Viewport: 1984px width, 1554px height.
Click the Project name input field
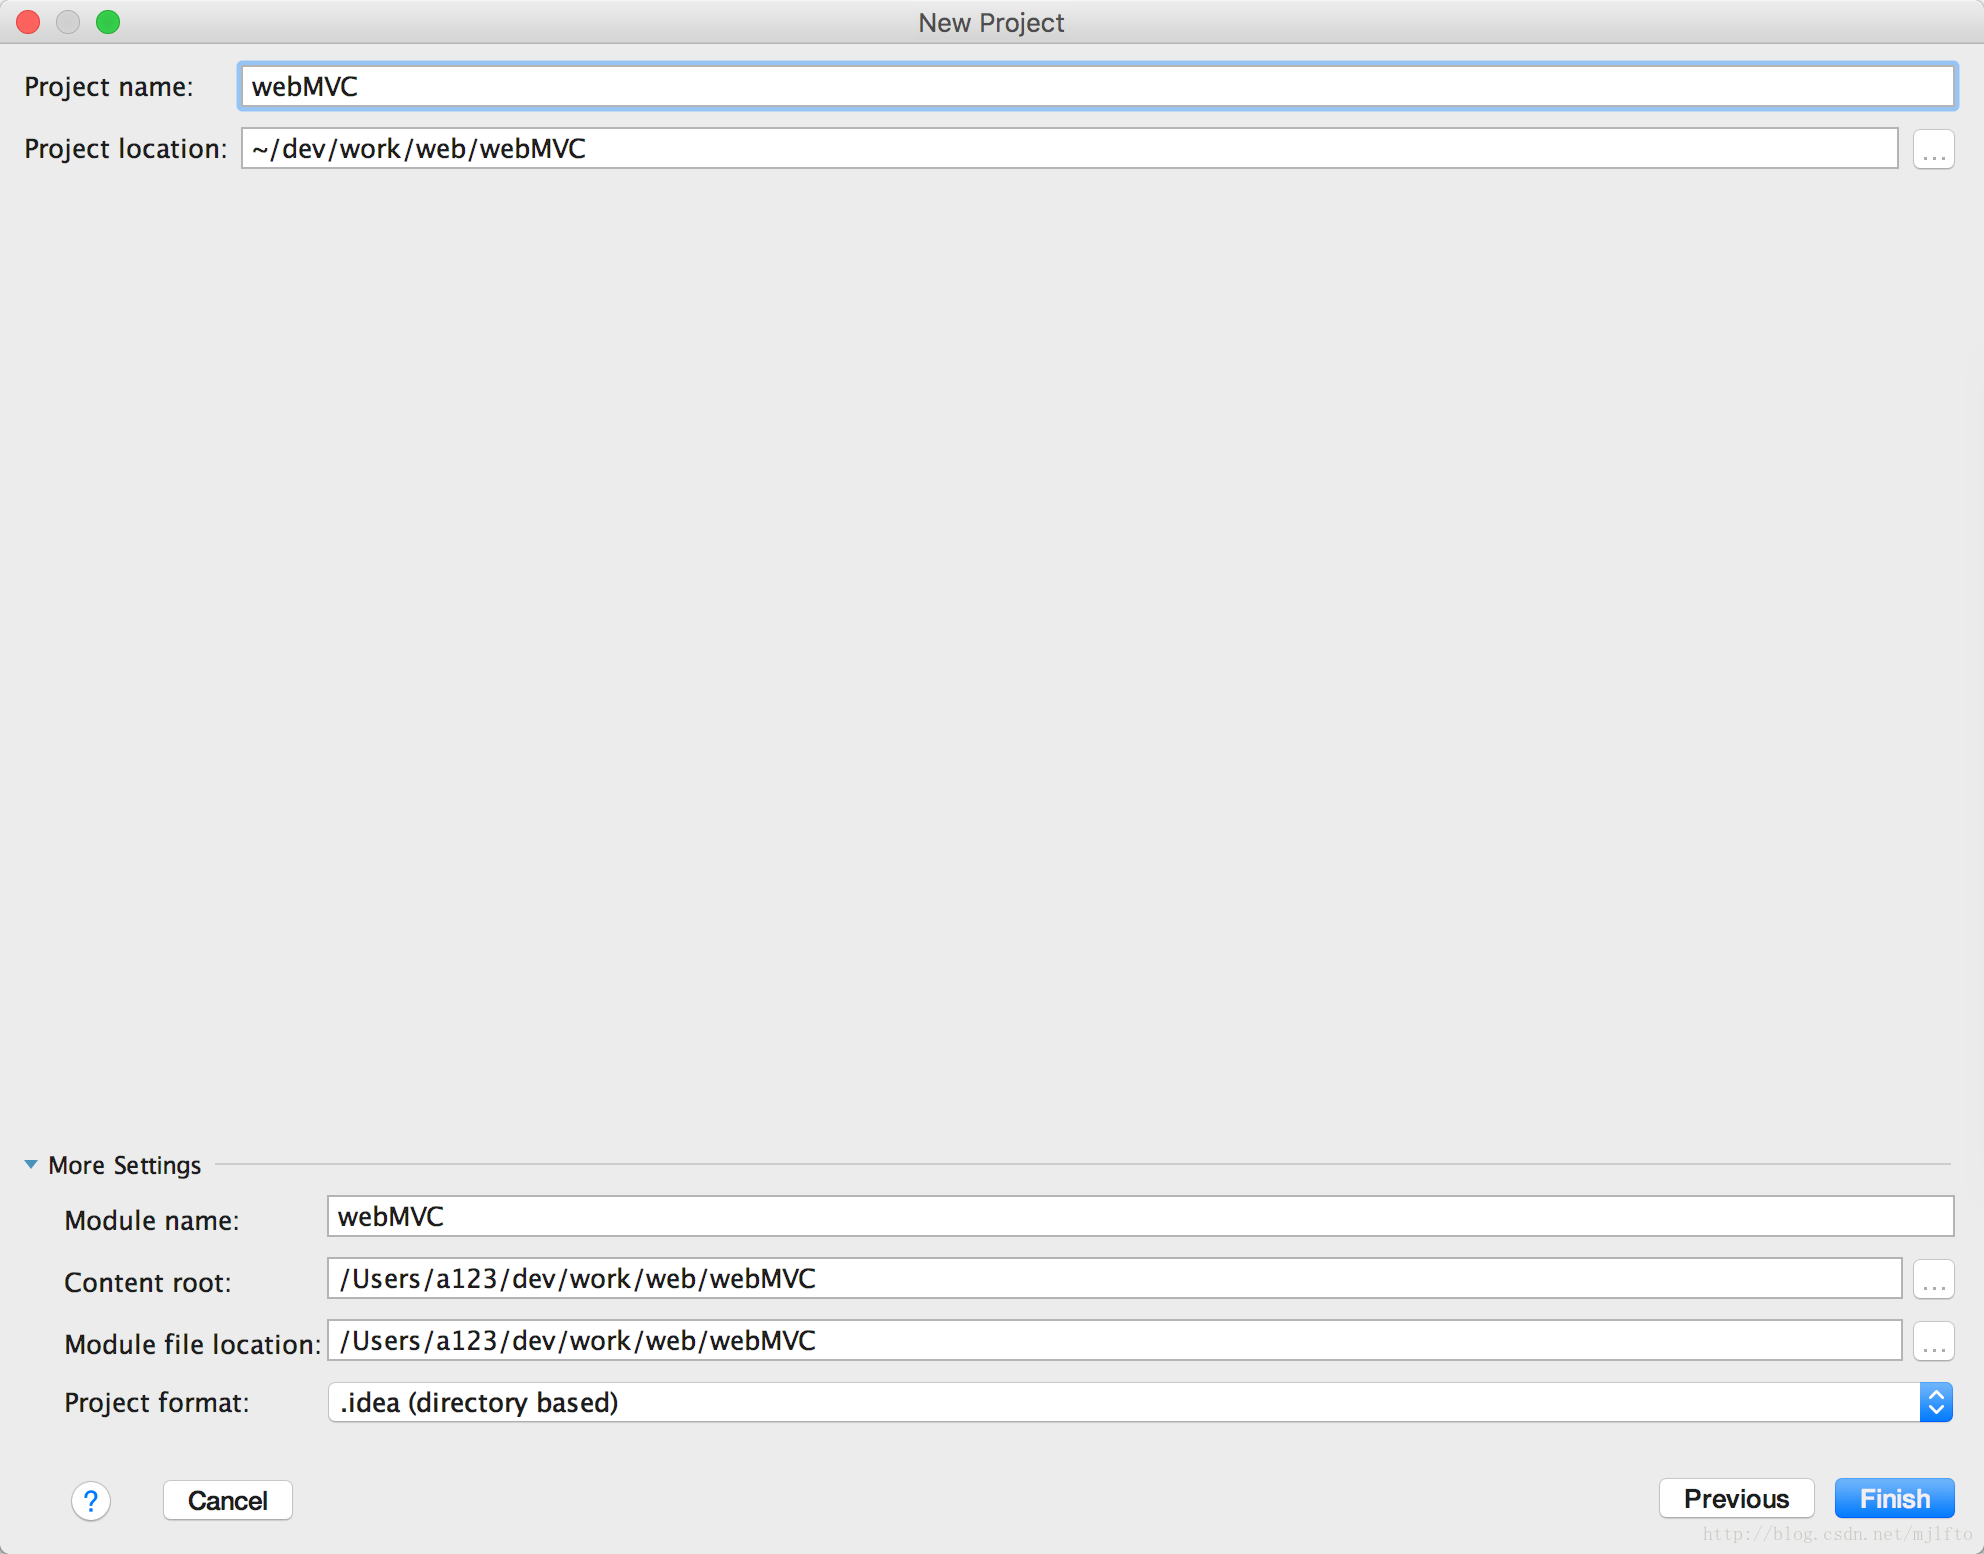coord(1097,86)
